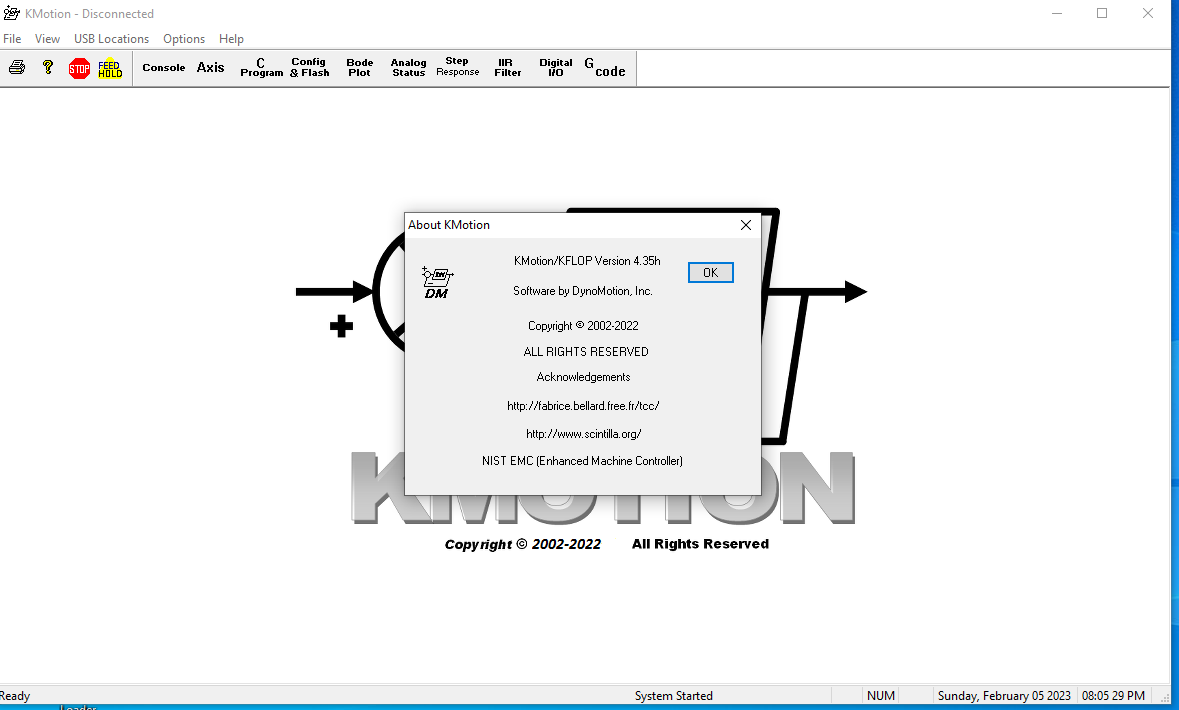
Task: Show the Analog Status screen
Action: coord(408,68)
